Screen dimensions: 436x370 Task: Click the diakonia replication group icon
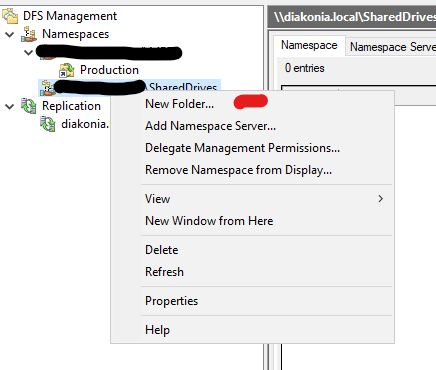tap(48, 124)
